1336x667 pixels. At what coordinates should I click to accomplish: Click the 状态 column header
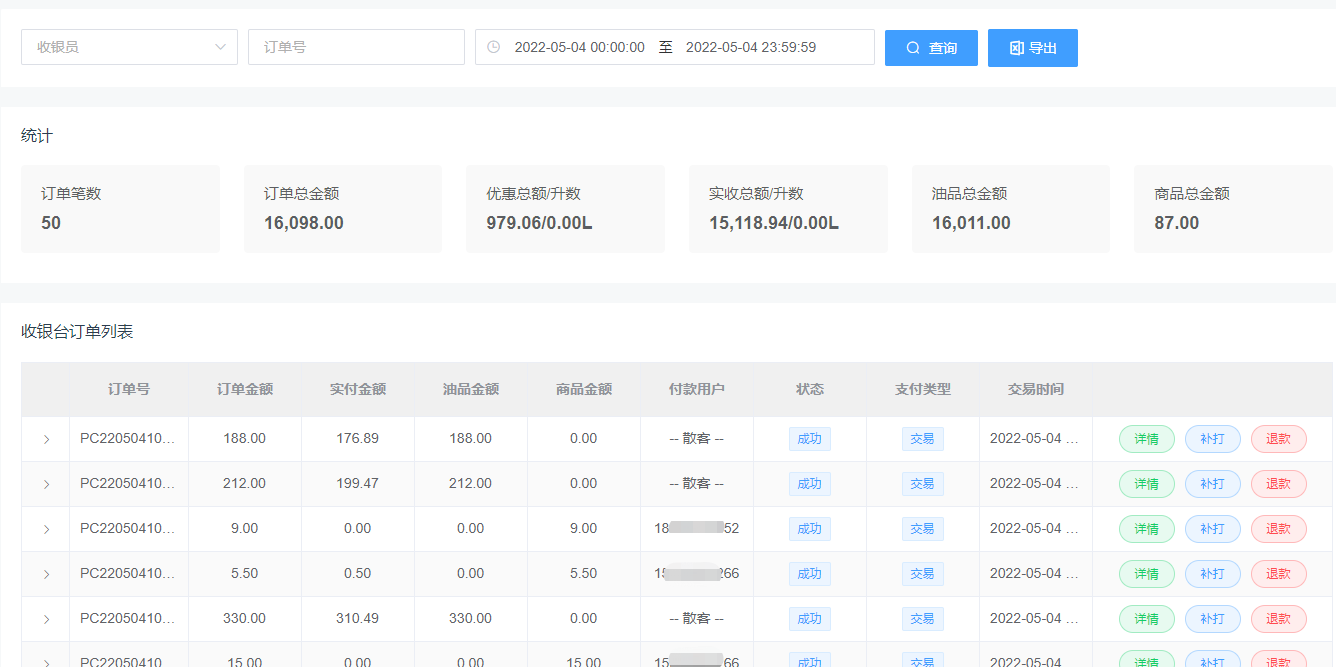click(810, 389)
